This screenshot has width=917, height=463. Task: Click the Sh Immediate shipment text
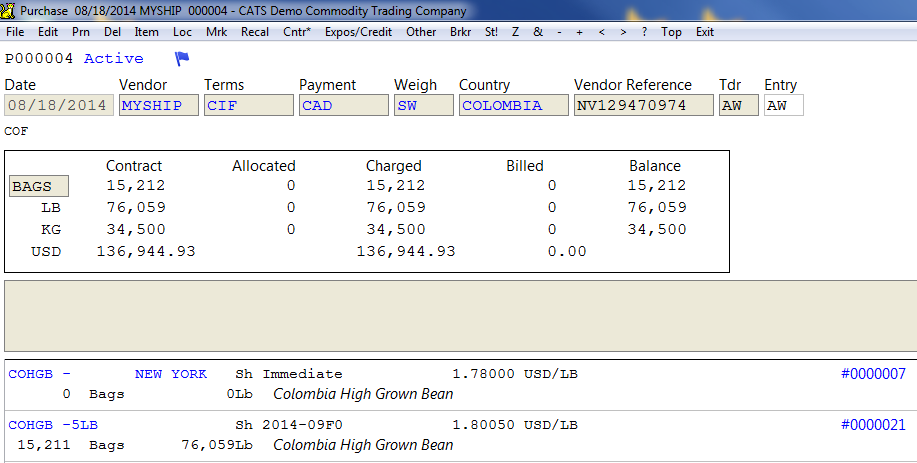pos(289,374)
